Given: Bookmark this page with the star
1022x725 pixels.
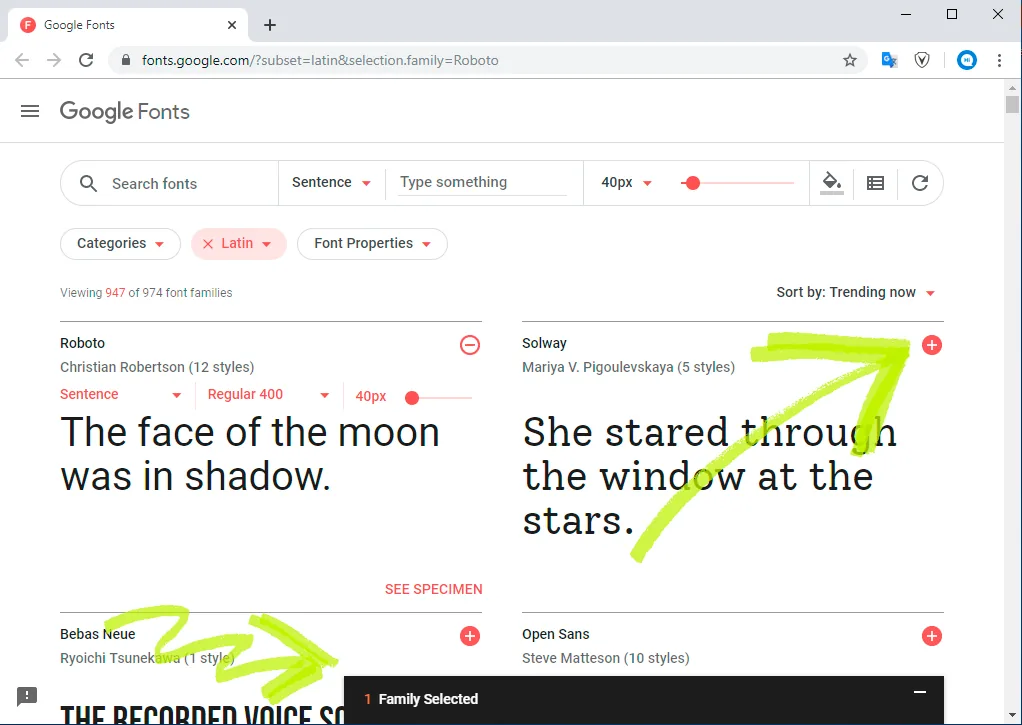Looking at the screenshot, I should click(849, 61).
